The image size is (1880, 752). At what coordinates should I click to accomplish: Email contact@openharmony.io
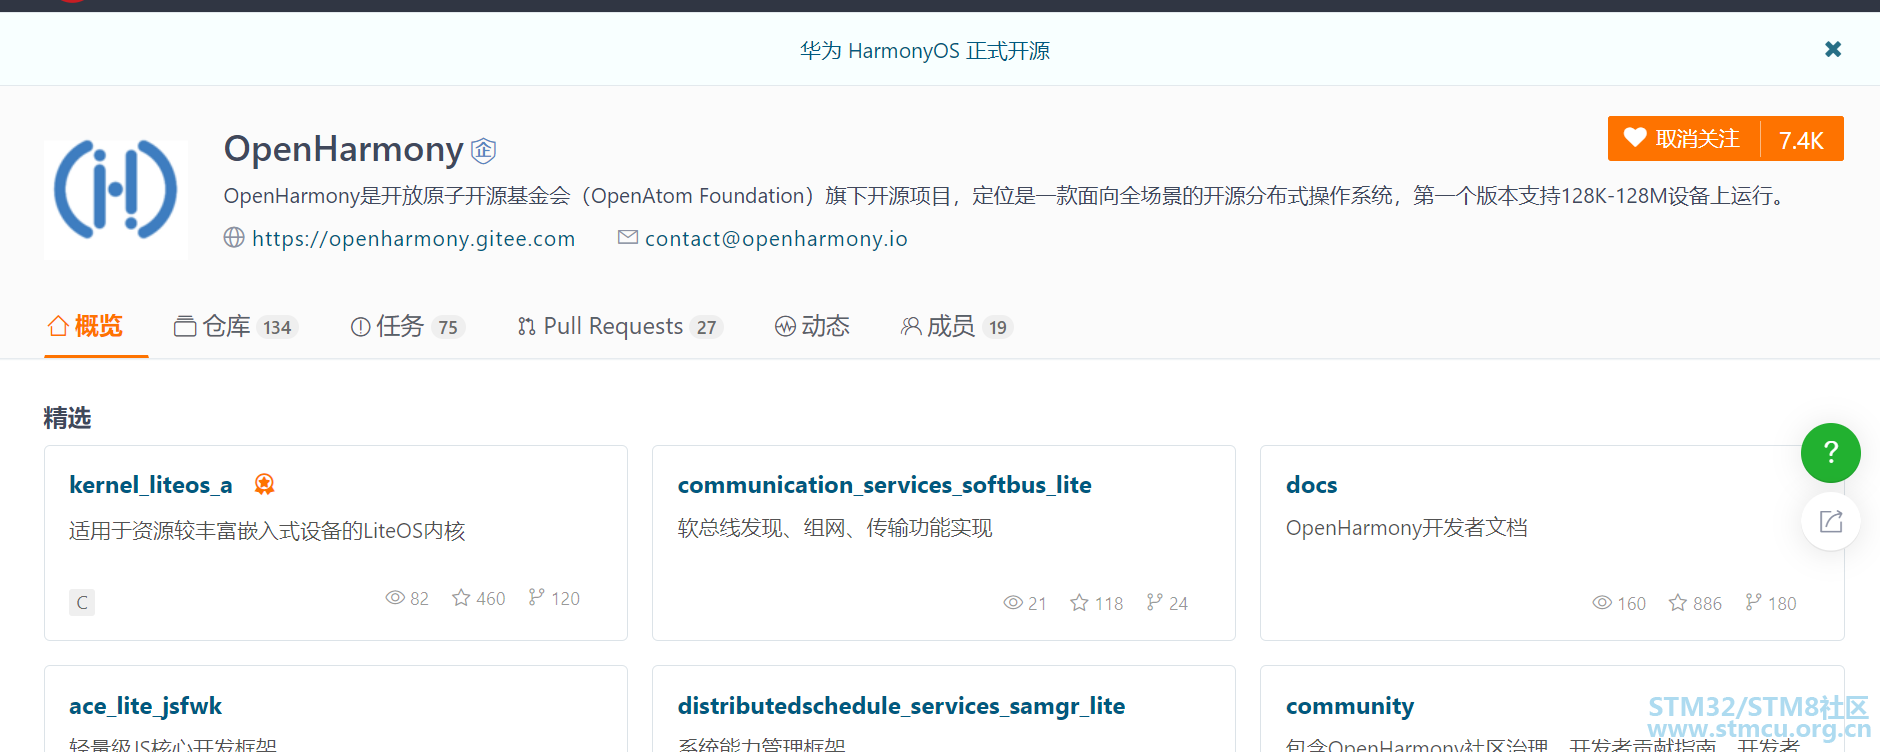pyautogui.click(x=776, y=239)
